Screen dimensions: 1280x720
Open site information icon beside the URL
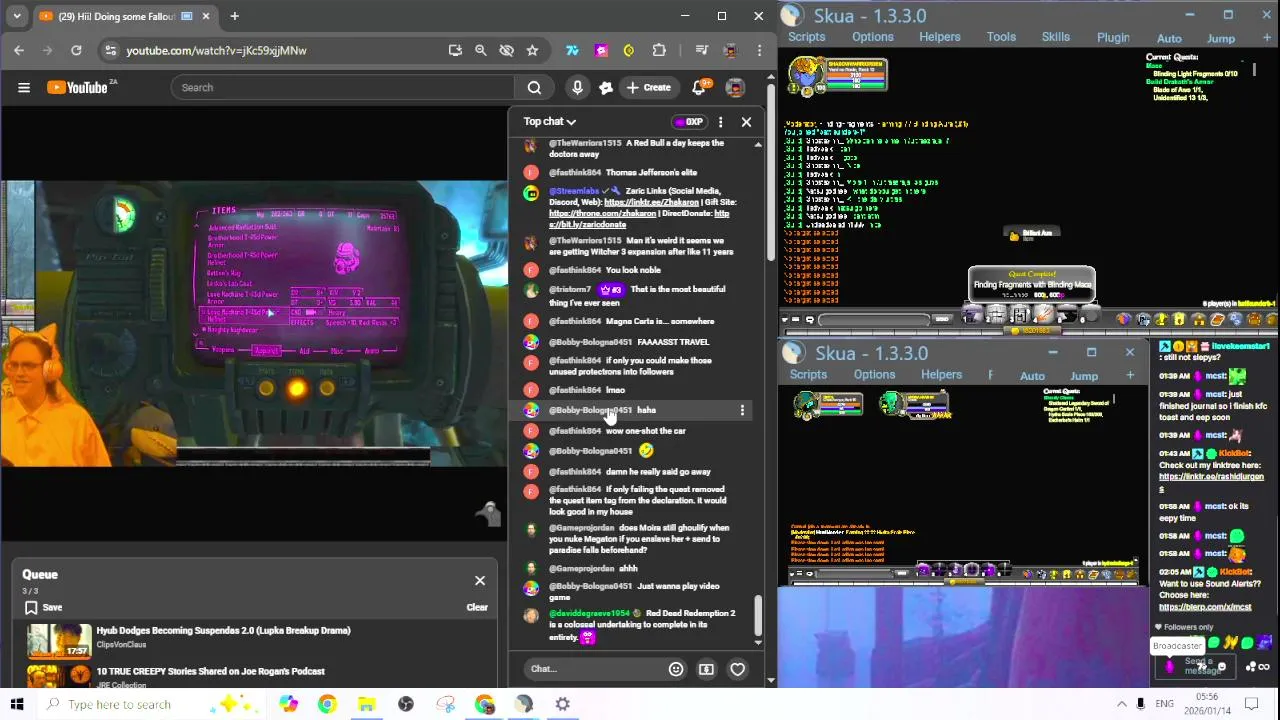[110, 50]
